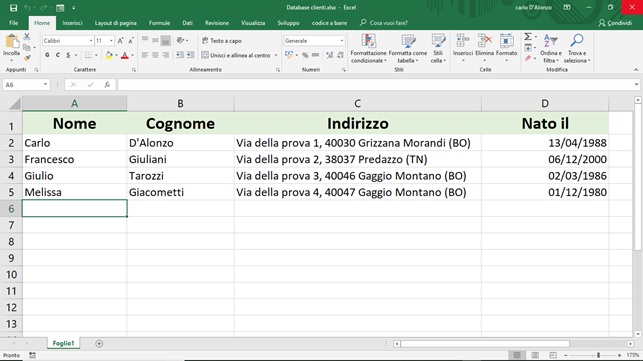Click the insert function fx button

107,85
